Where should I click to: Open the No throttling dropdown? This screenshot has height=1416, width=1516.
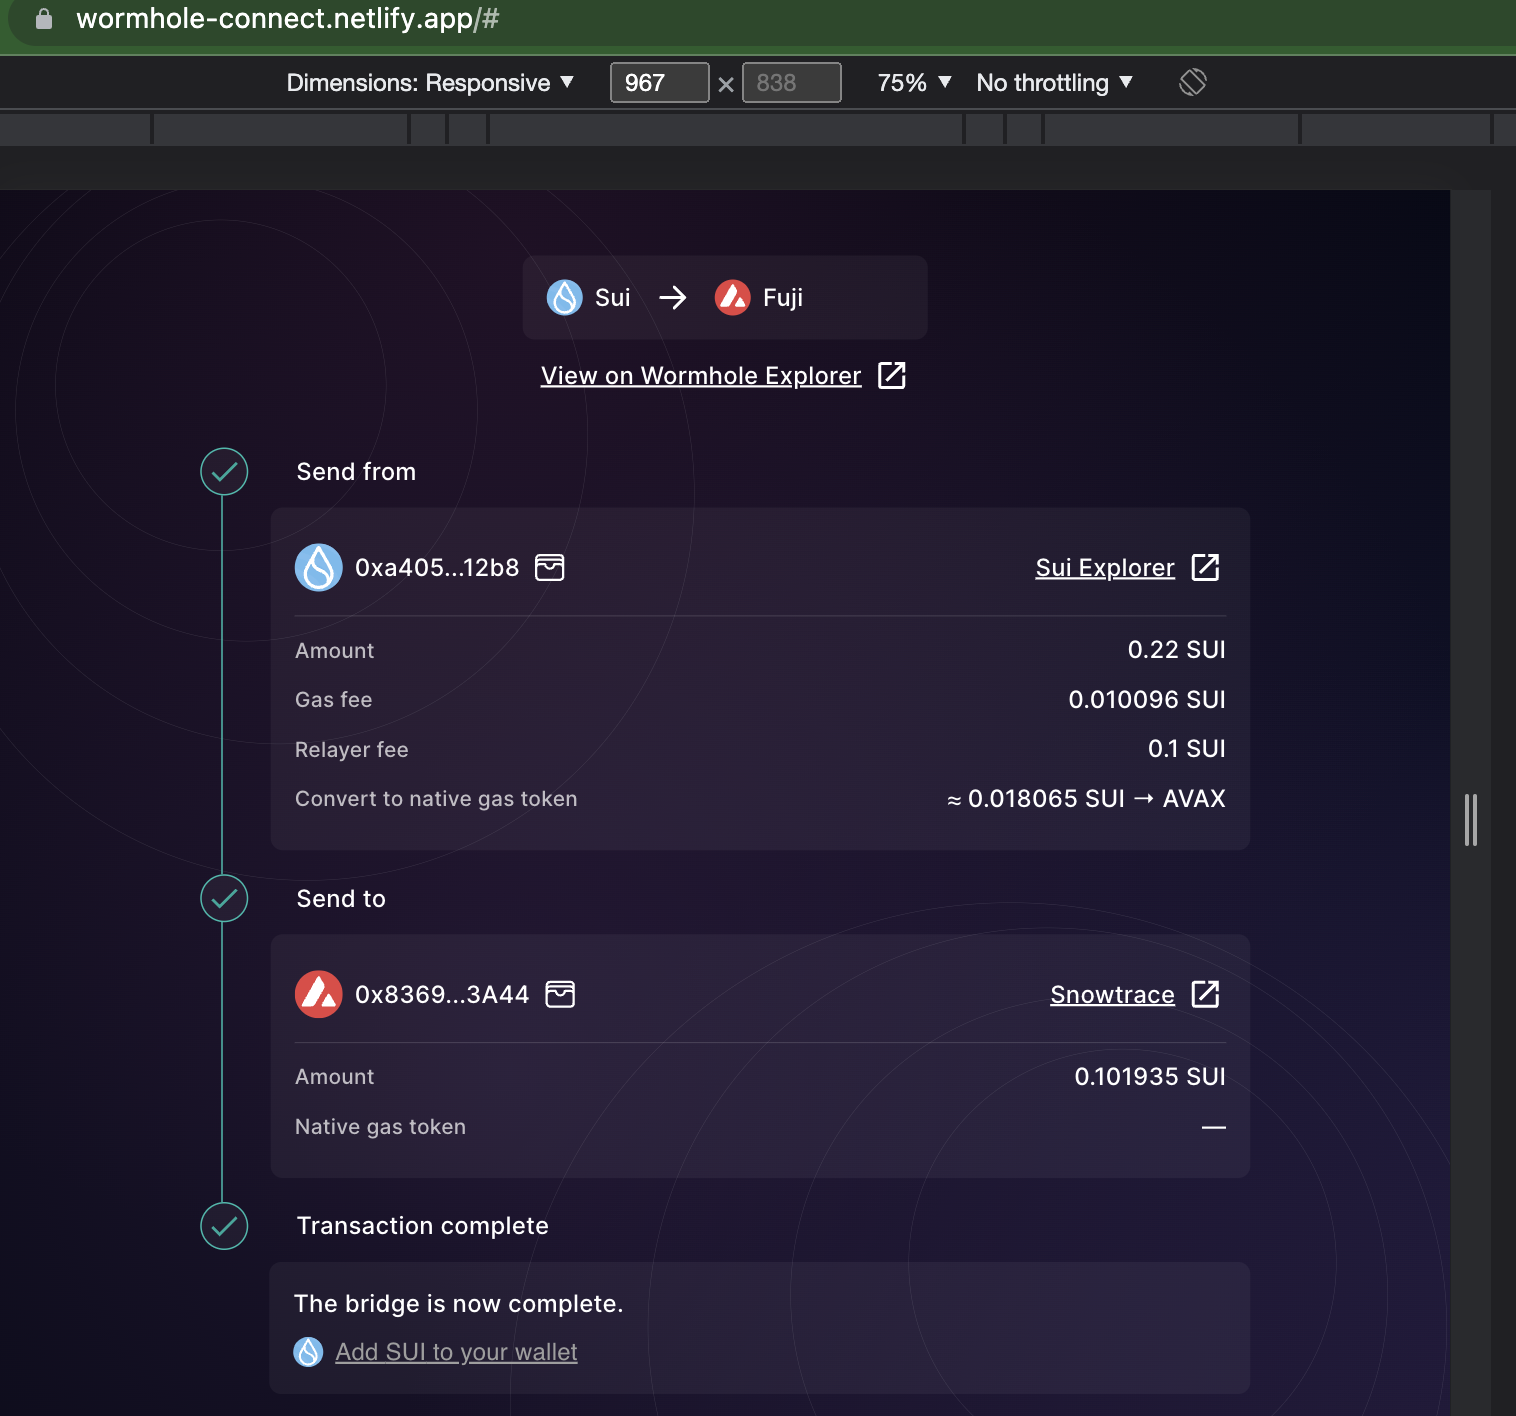point(1053,82)
